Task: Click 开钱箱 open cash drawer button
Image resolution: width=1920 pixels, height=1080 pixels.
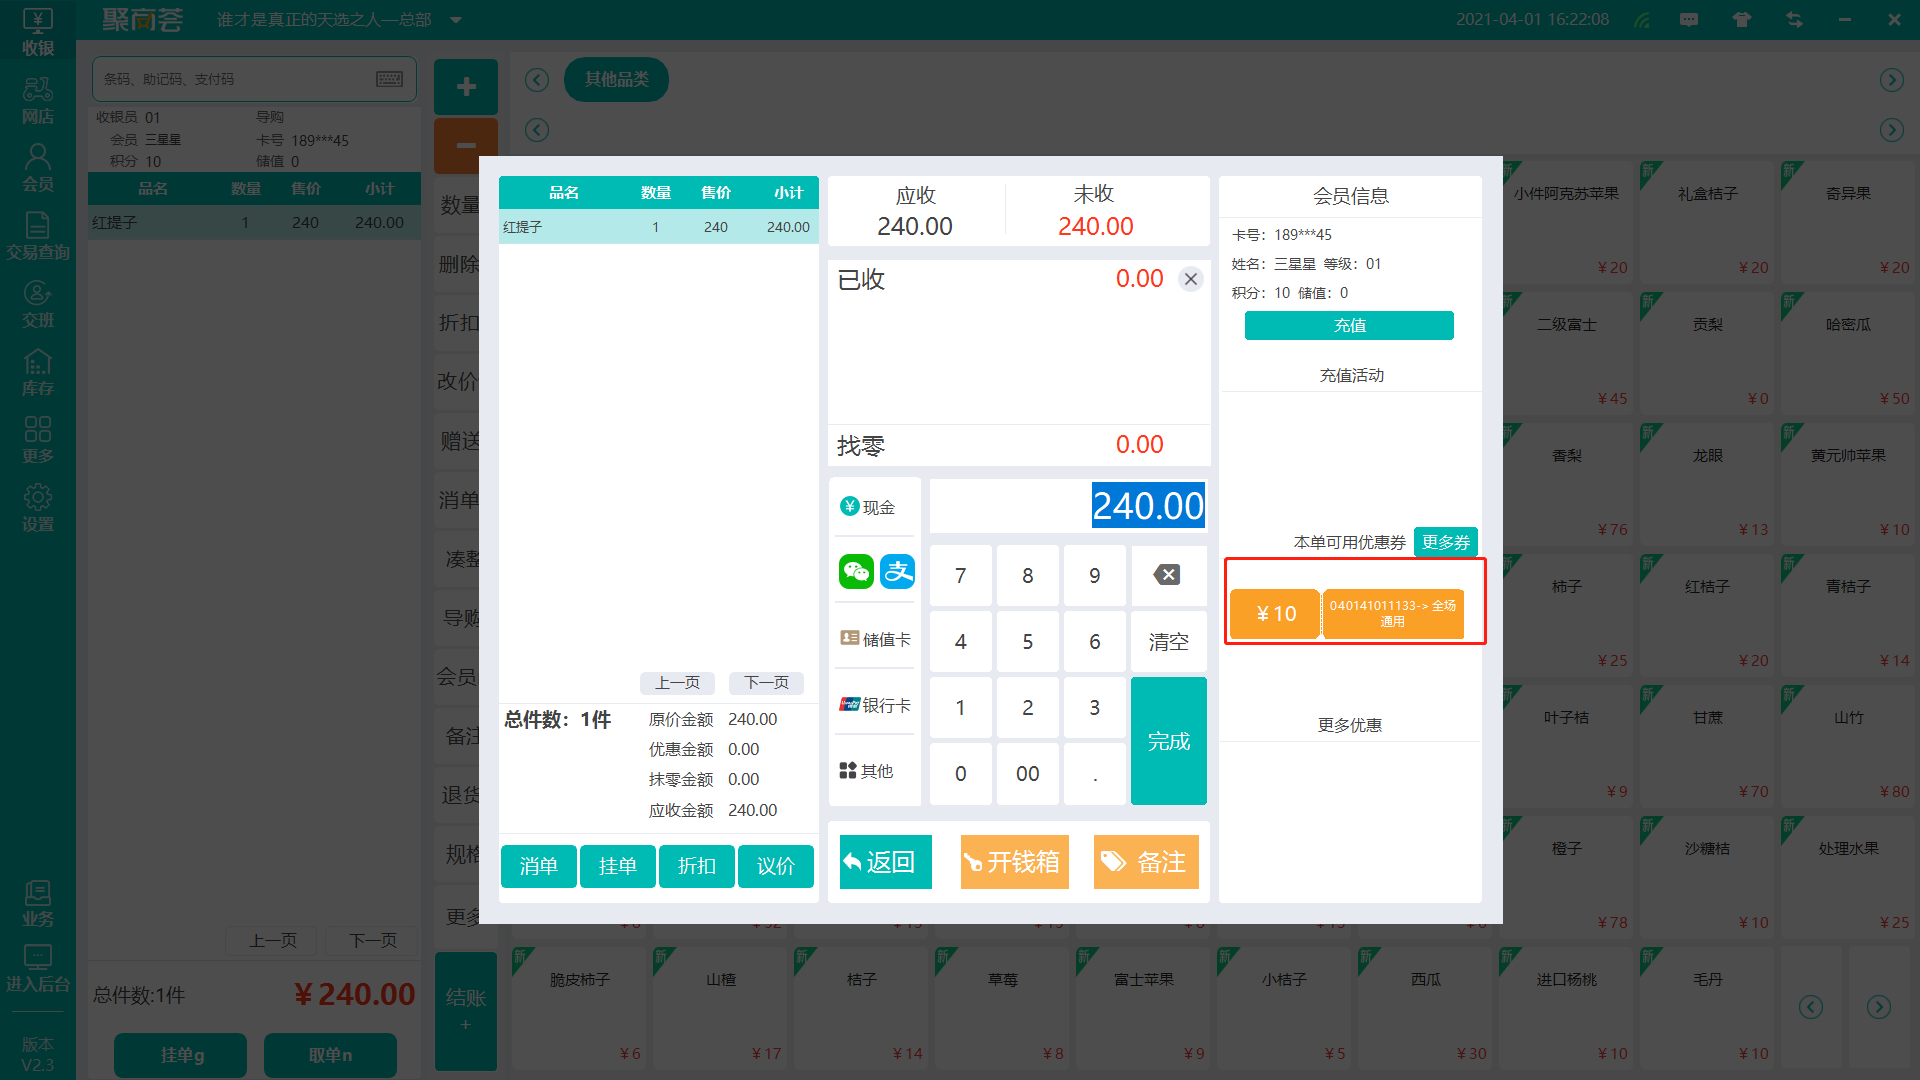Action: coord(1014,862)
